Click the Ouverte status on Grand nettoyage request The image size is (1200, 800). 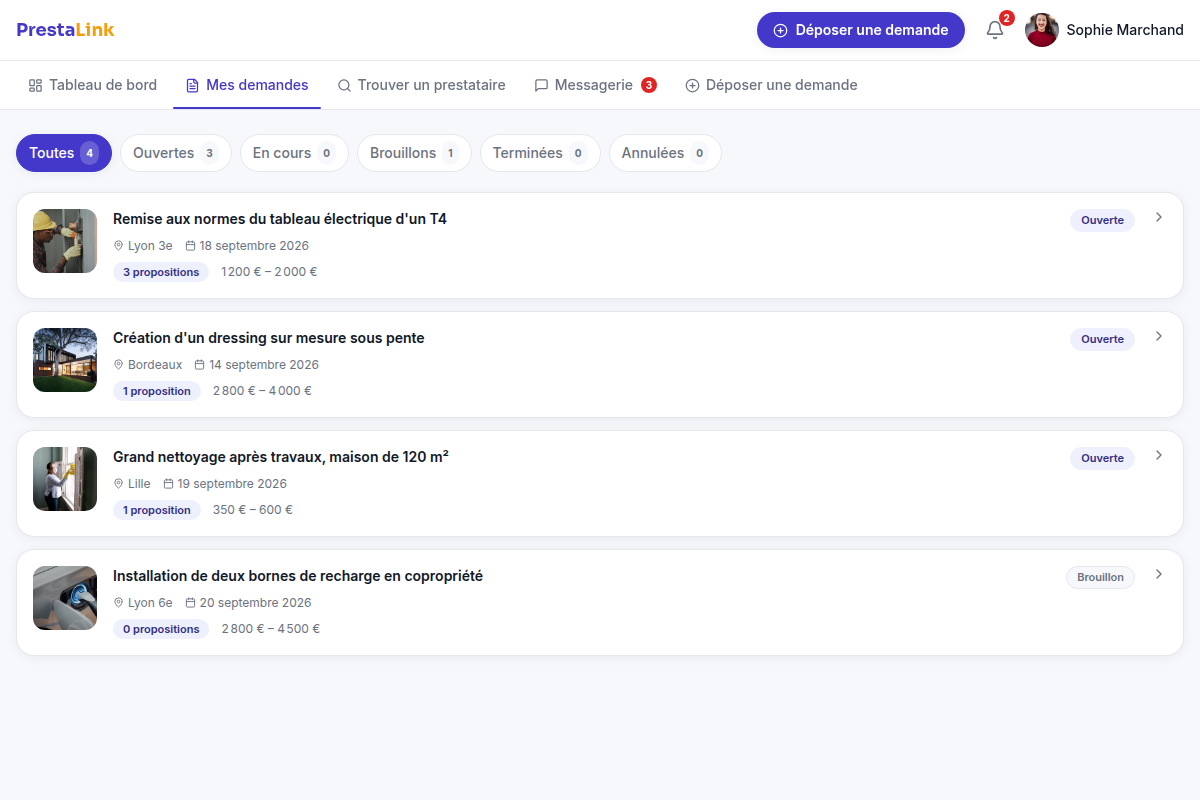pyautogui.click(x=1102, y=458)
